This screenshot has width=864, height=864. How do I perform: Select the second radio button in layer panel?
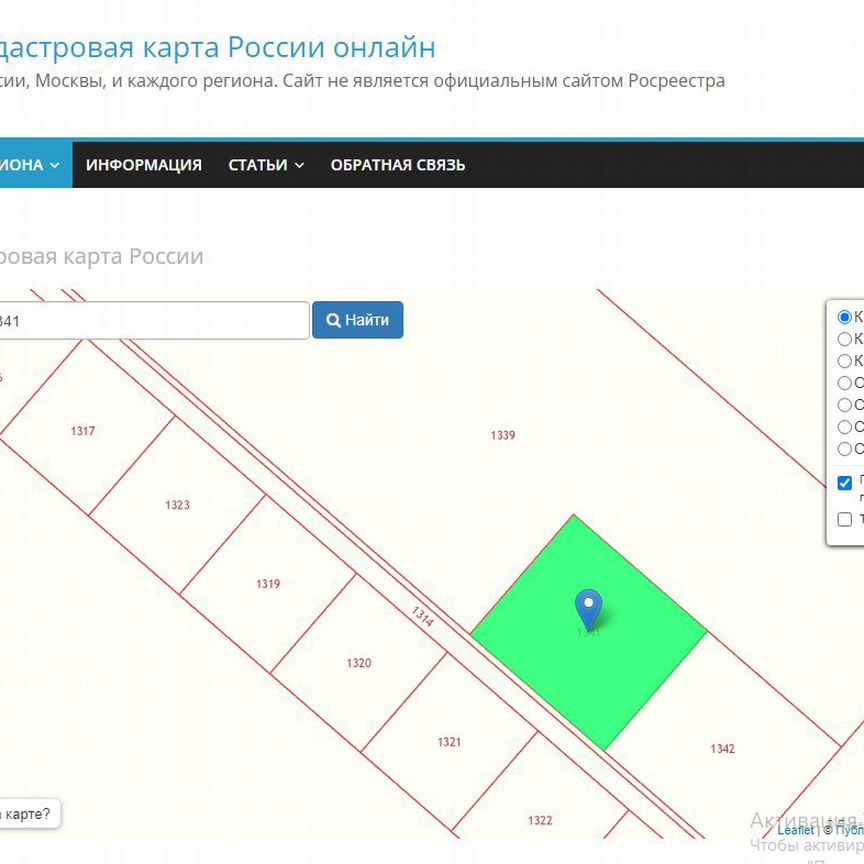845,339
